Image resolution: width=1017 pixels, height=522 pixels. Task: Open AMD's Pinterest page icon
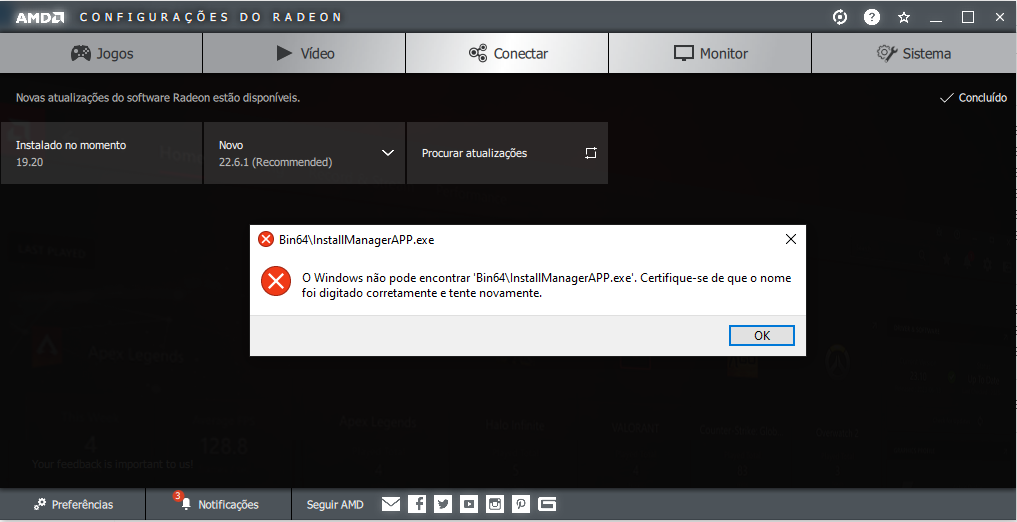point(521,504)
